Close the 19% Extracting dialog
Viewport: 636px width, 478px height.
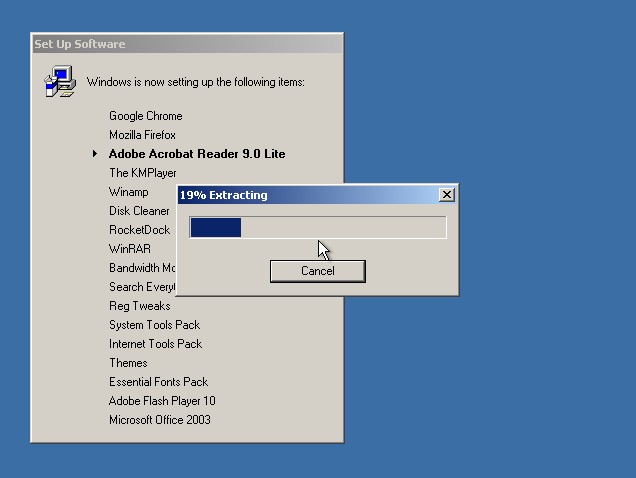tap(447, 195)
